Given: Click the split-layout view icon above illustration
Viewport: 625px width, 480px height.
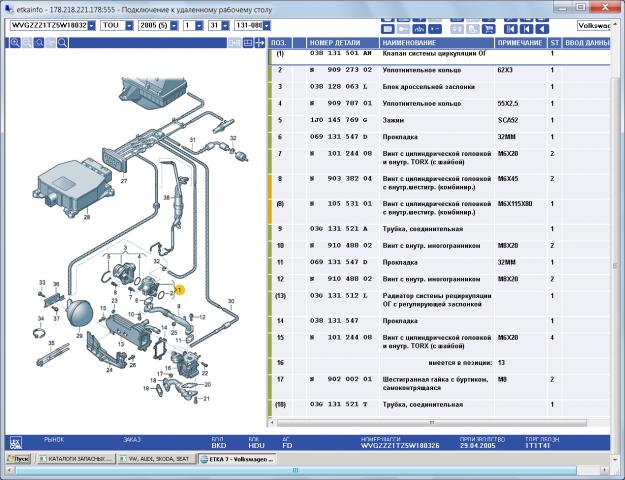Looking at the screenshot, I should click(x=248, y=43).
